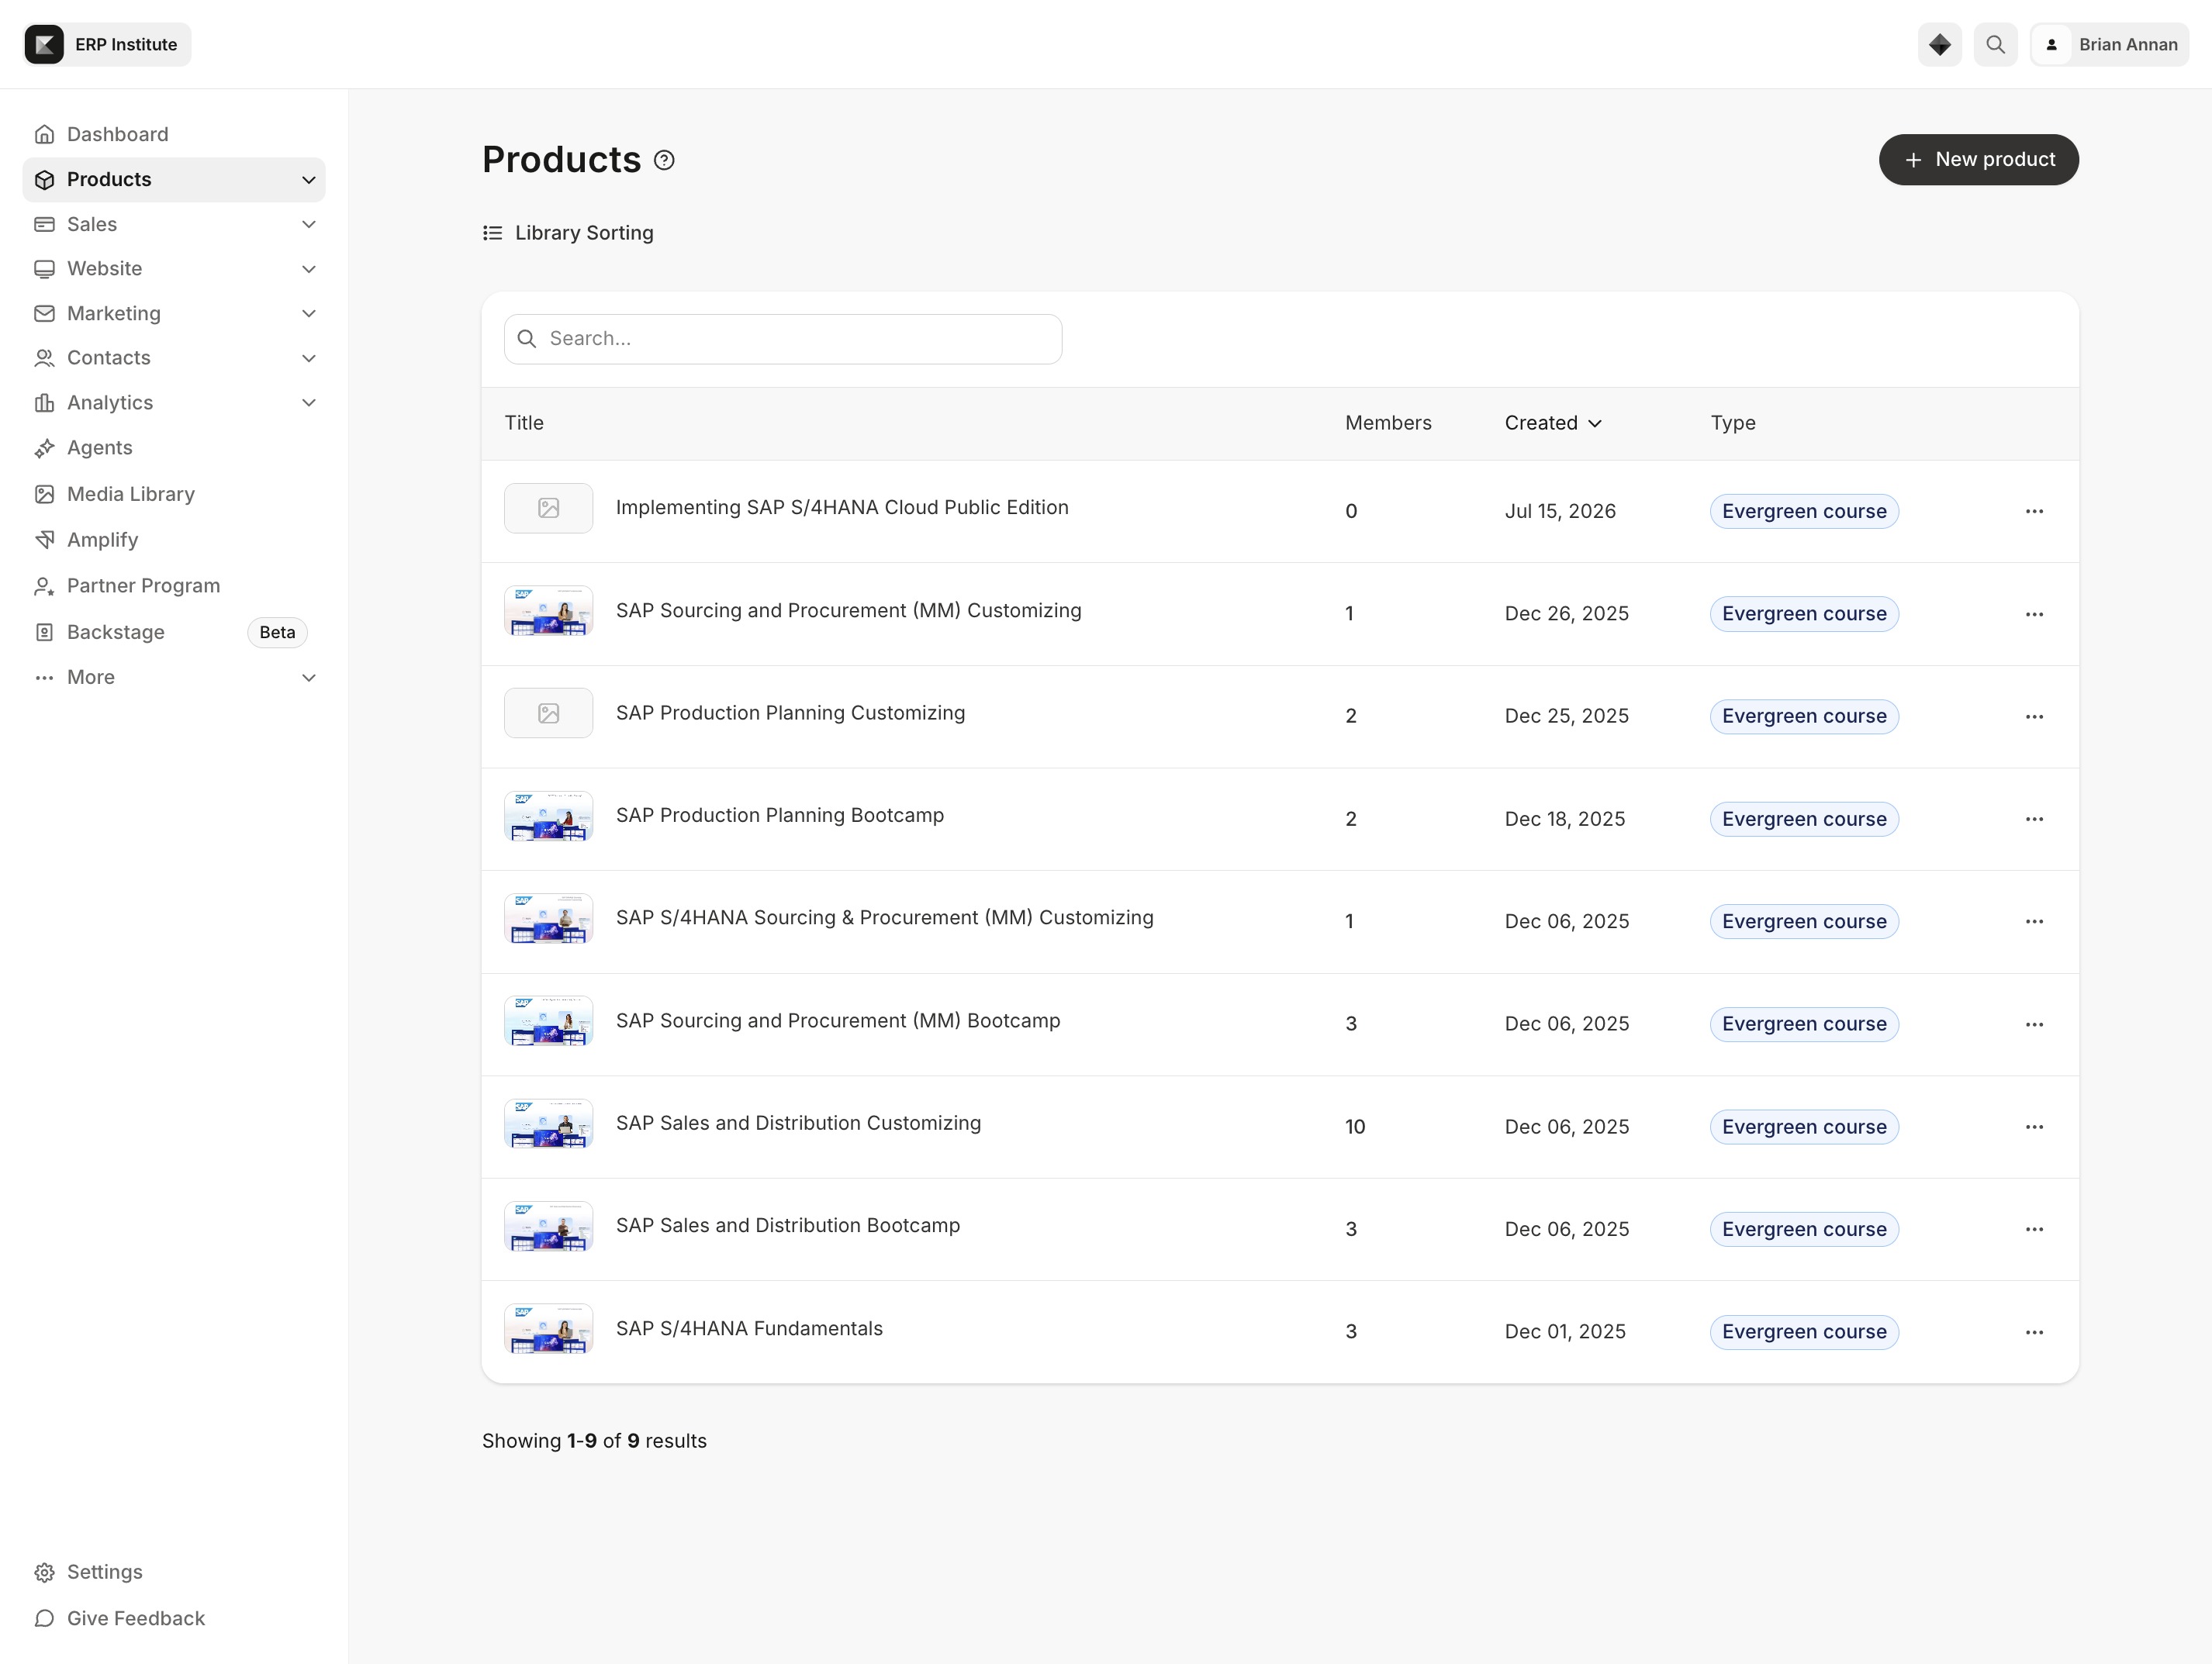Click the ERP Institute logo icon
Viewport: 2212px width, 1664px height.
click(x=44, y=45)
